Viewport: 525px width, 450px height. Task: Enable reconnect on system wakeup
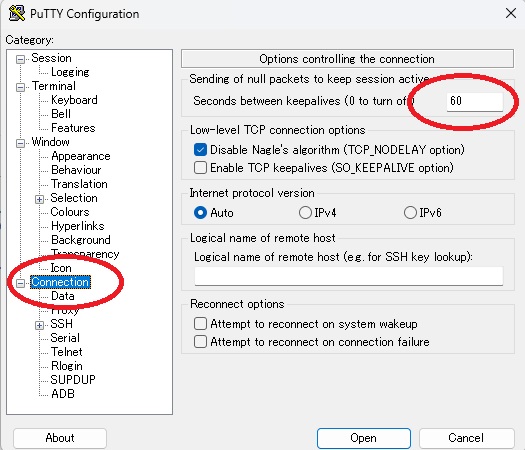click(200, 324)
